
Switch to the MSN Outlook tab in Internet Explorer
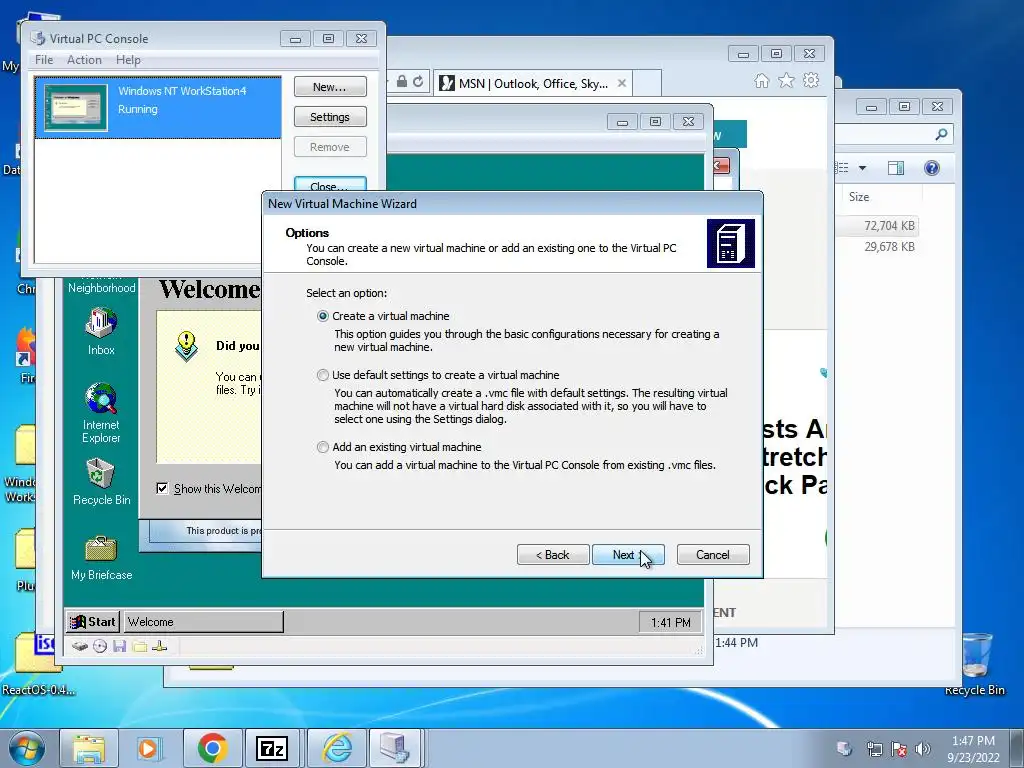(532, 84)
